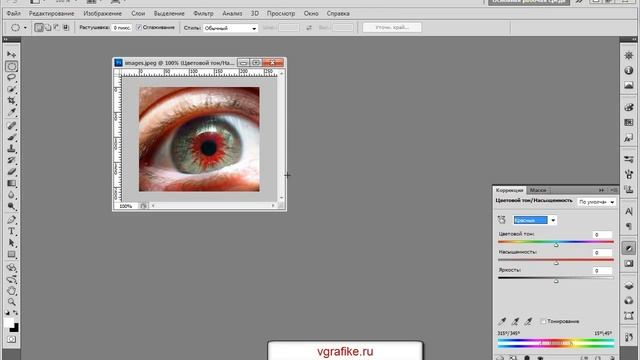This screenshot has height=360, width=640.
Task: Enable the Тонирование colorize checkbox
Action: click(543, 321)
